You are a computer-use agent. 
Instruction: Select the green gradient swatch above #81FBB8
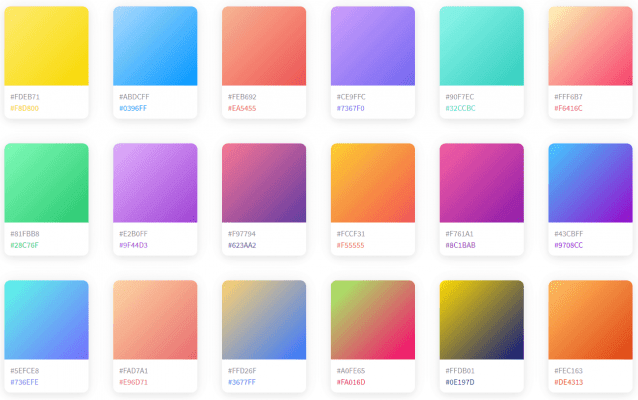tap(46, 183)
